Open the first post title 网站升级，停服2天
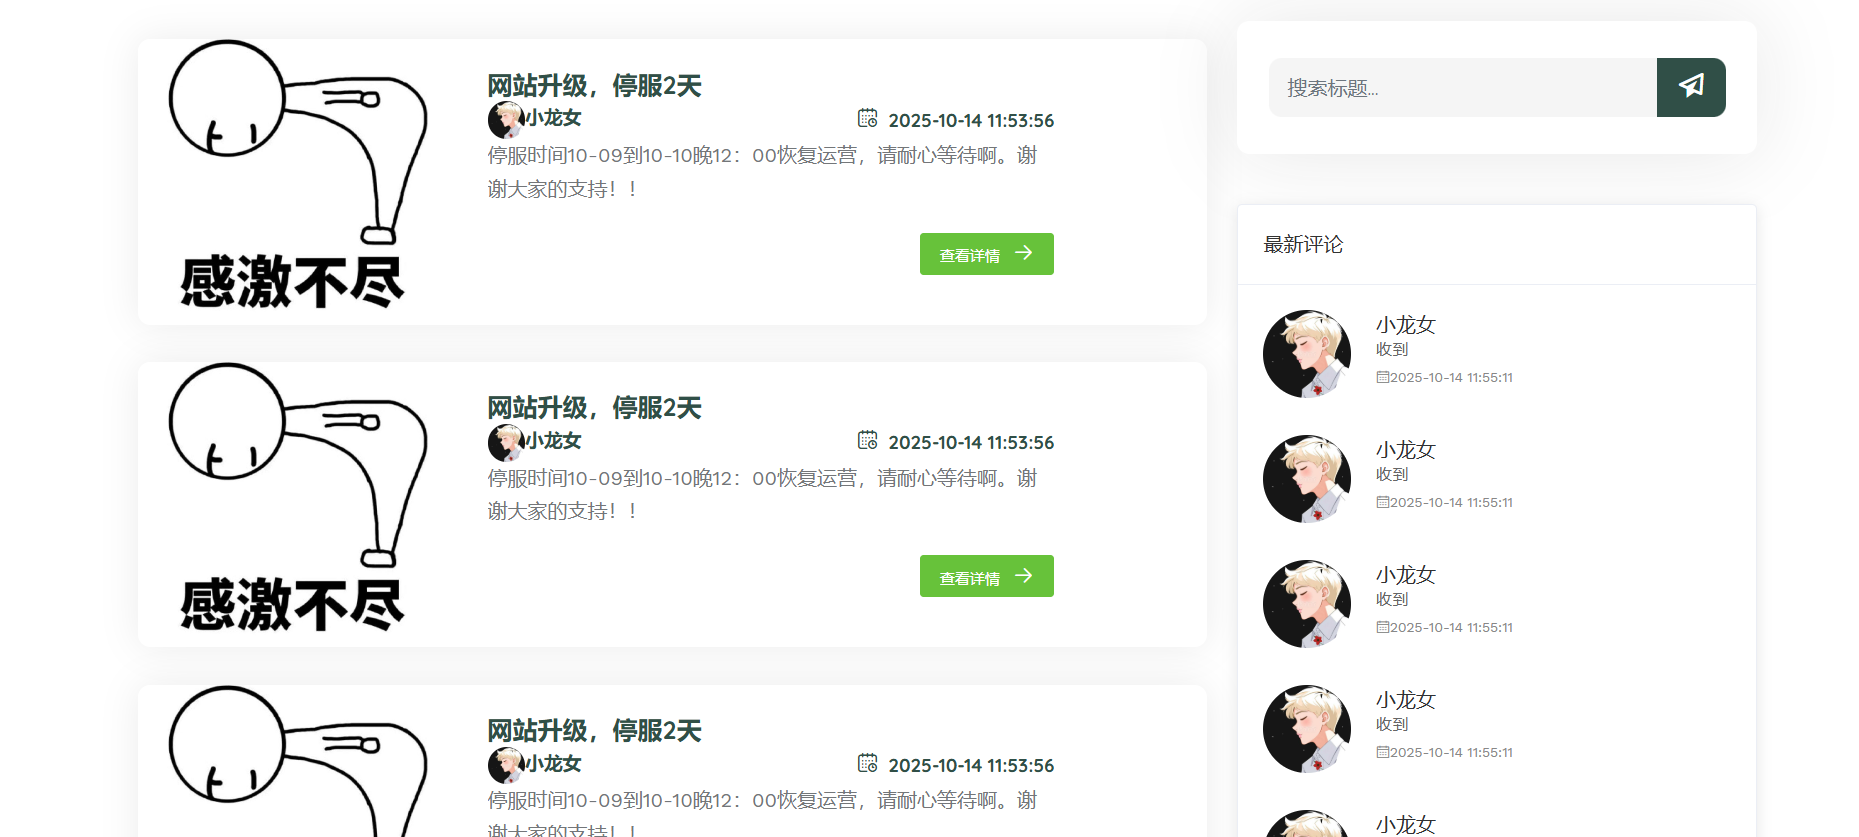Image resolution: width=1859 pixels, height=837 pixels. 595,86
